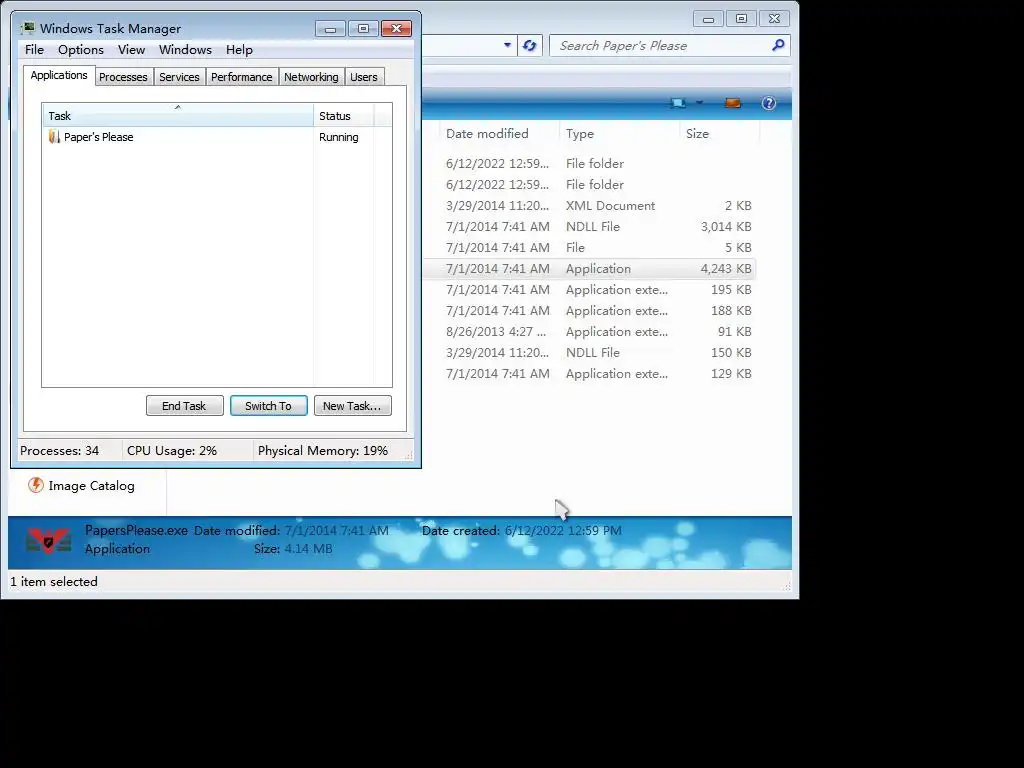Open the Windows menu in Task Manager

click(185, 50)
